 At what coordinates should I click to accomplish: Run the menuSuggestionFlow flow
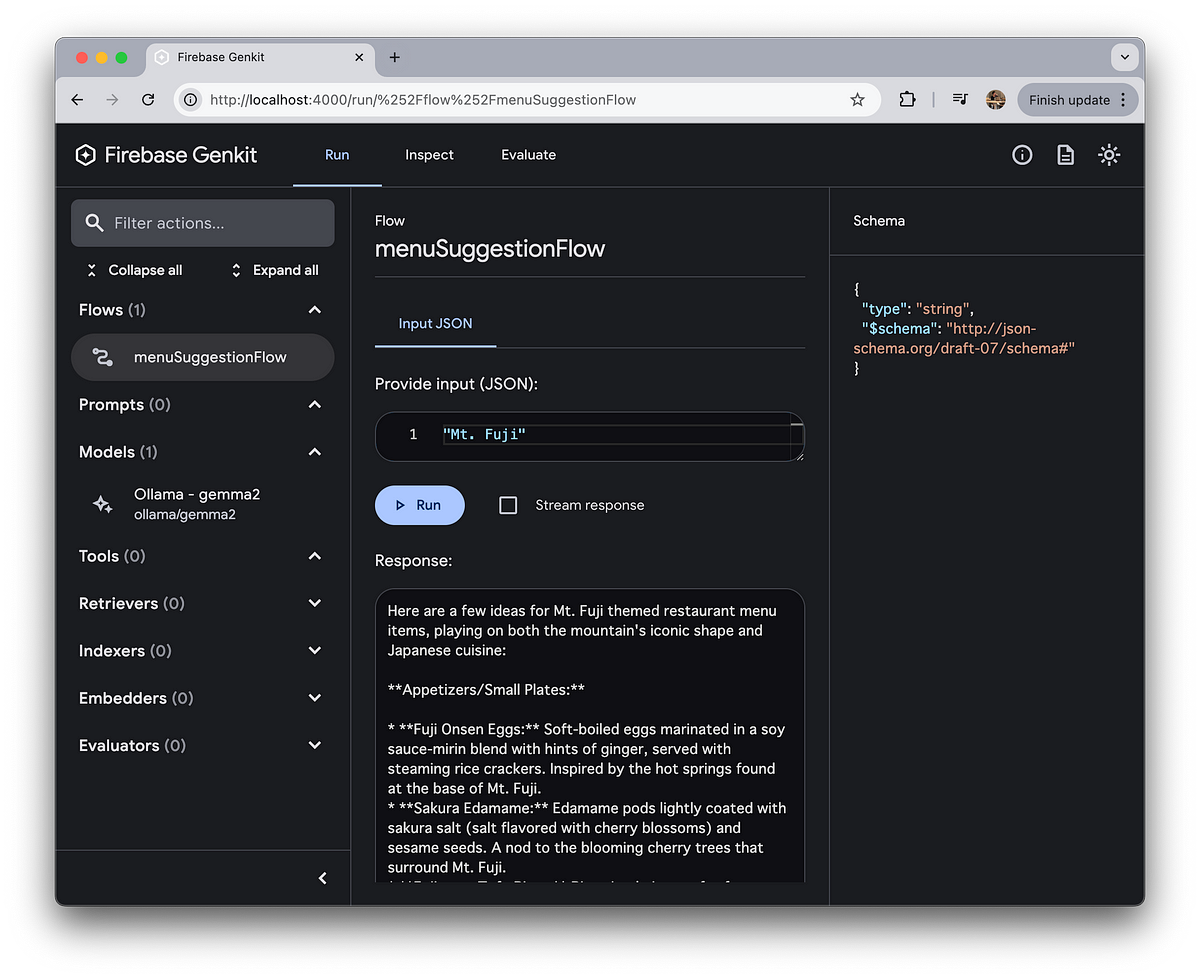[x=419, y=505]
